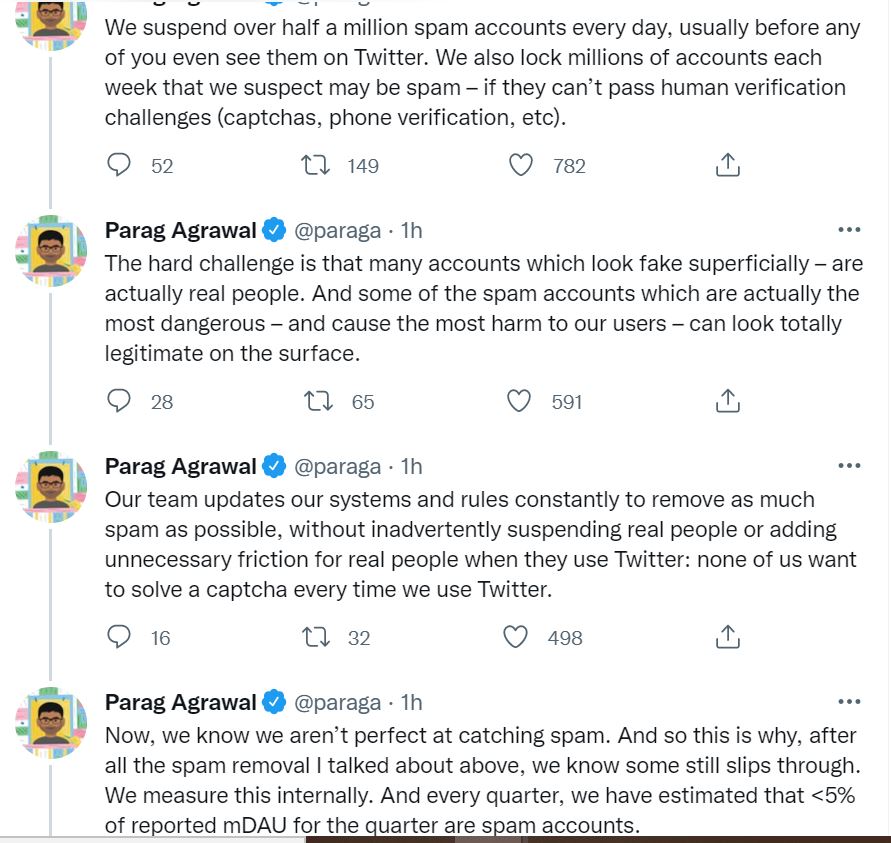Reply to the 'hard challenge' tweet

coord(119,401)
